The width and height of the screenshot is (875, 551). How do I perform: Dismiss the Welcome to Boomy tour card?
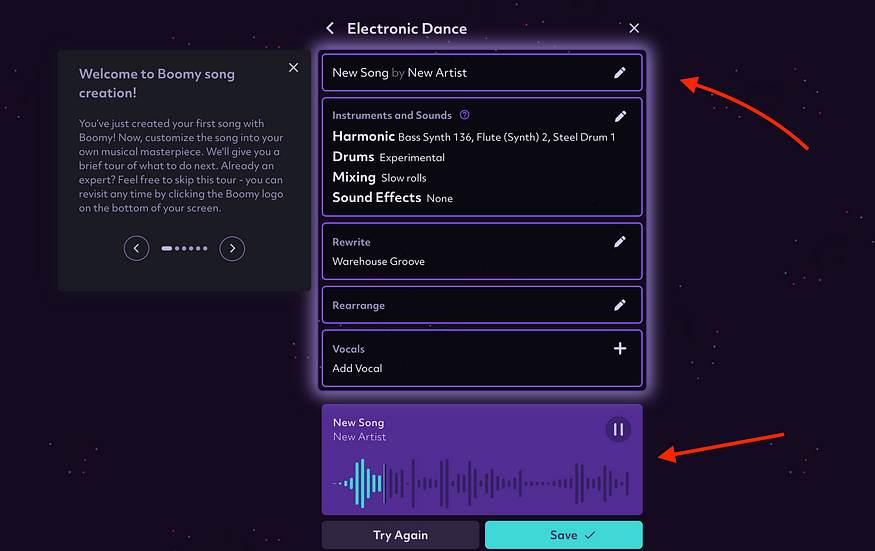pos(294,68)
